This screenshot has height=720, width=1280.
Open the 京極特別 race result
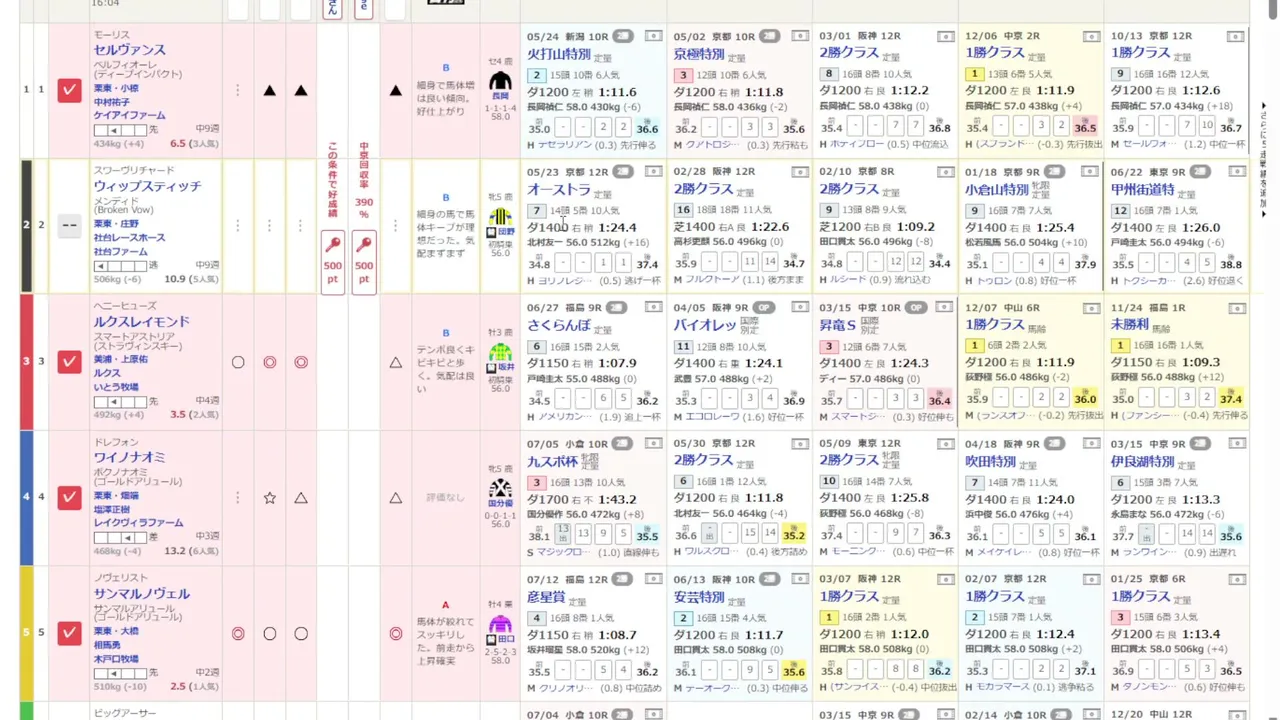click(699, 54)
